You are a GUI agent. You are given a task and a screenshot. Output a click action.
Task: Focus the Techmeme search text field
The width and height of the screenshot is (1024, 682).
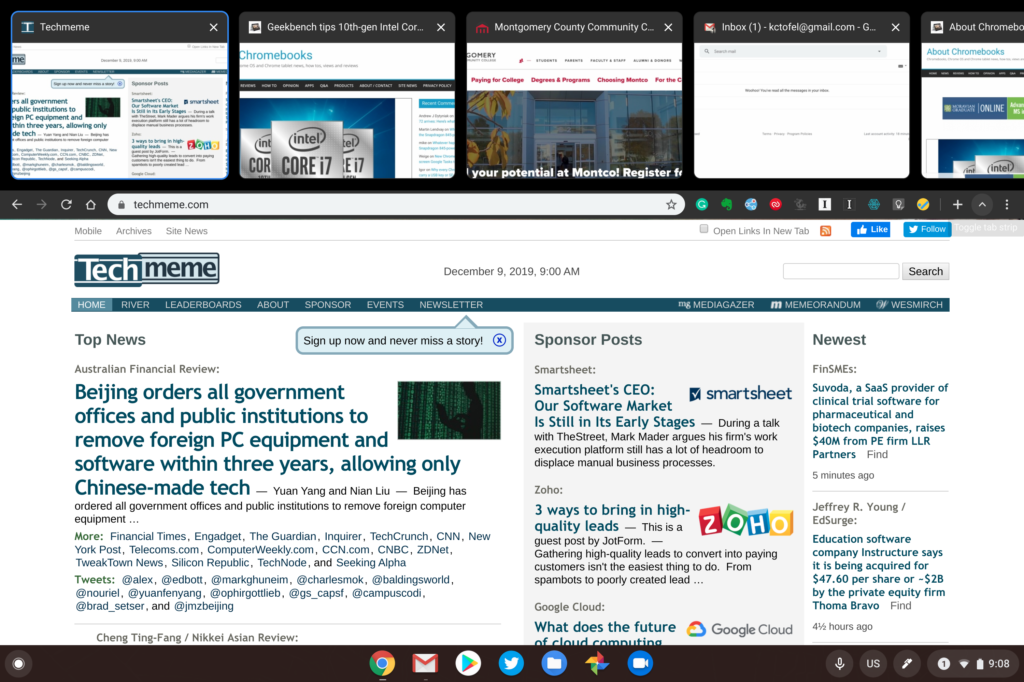coord(841,271)
